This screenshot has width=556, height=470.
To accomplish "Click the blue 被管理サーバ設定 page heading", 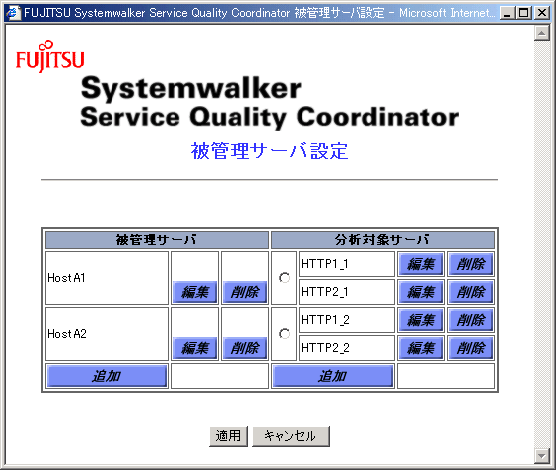I will pos(269,151).
